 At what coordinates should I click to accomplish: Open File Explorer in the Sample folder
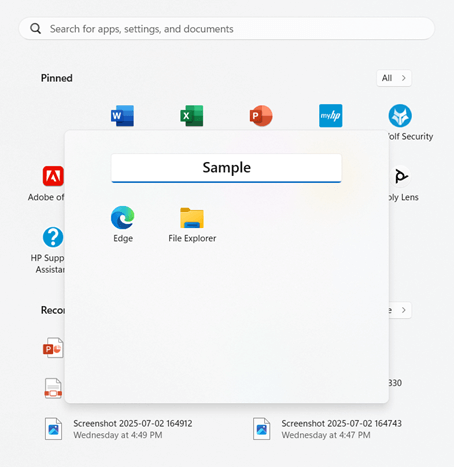192,218
